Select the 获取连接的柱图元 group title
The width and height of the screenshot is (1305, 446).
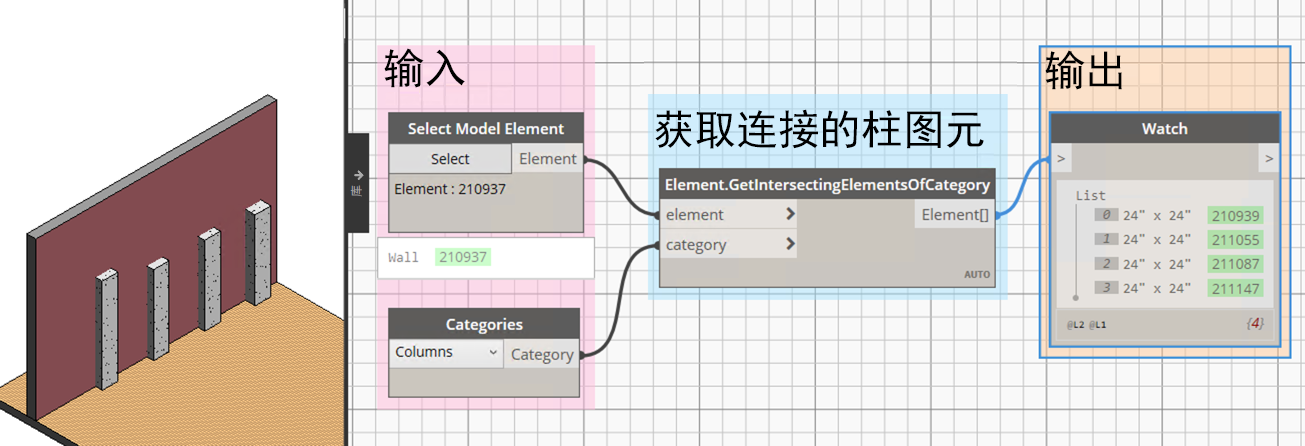819,130
